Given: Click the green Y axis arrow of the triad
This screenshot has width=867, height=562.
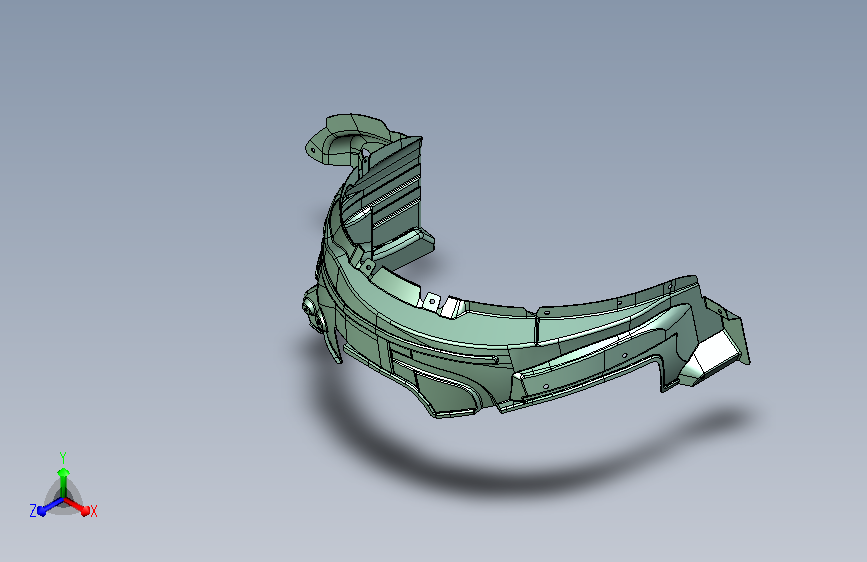Looking at the screenshot, I should click(x=64, y=483).
